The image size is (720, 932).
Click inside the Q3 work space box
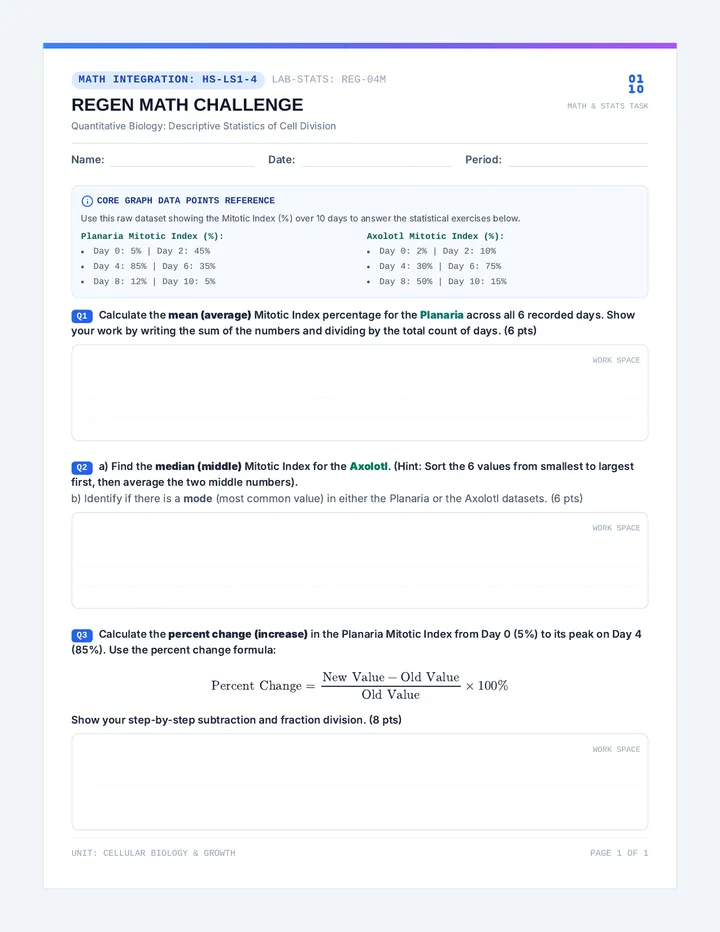[360, 782]
